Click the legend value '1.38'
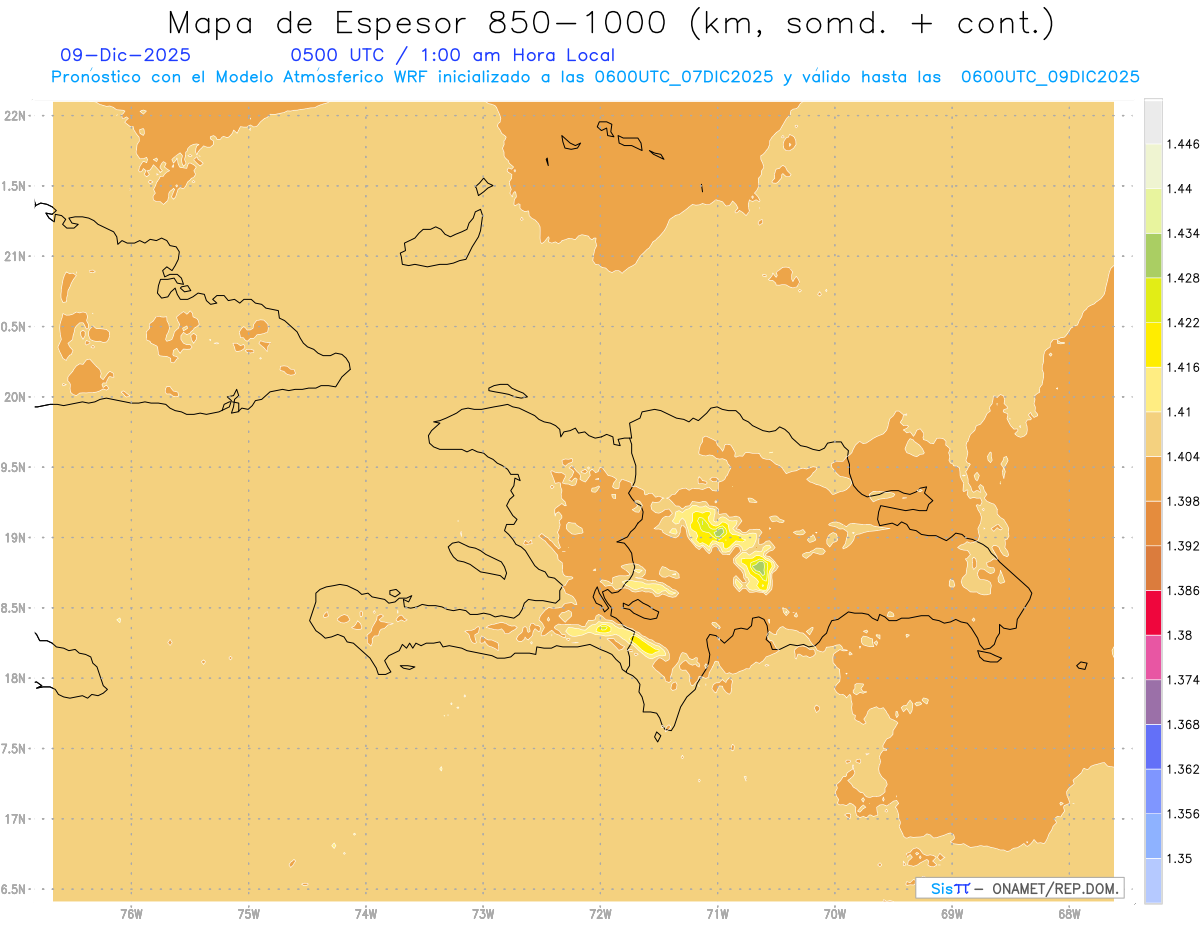 [1177, 635]
